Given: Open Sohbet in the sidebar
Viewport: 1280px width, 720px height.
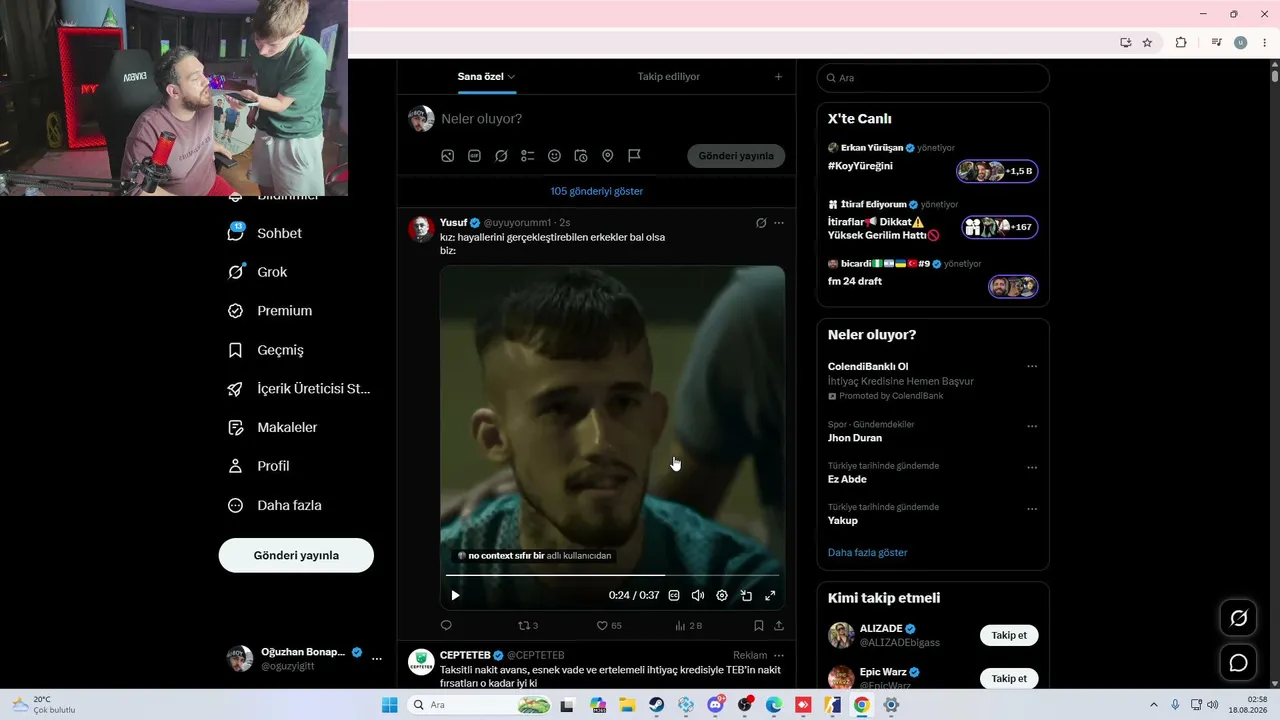Looking at the screenshot, I should [x=265, y=233].
